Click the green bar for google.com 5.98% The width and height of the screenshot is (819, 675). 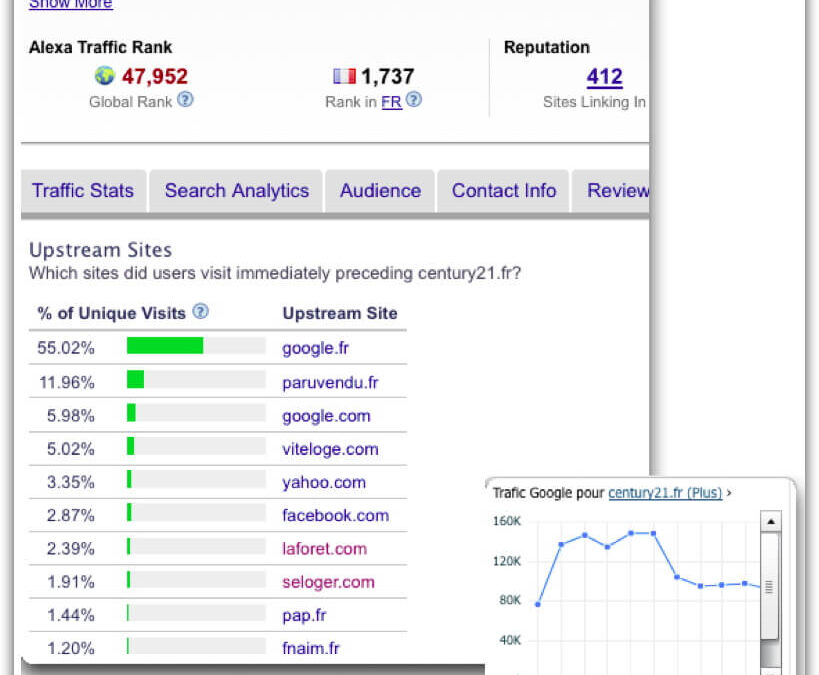coord(131,413)
